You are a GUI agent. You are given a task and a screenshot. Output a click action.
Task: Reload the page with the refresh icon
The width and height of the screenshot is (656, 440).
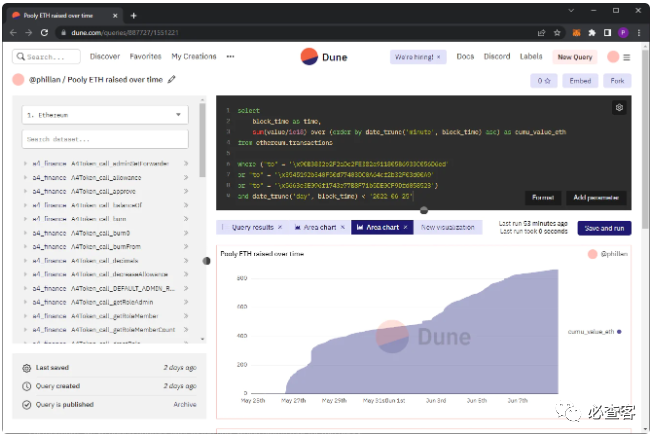[44, 33]
